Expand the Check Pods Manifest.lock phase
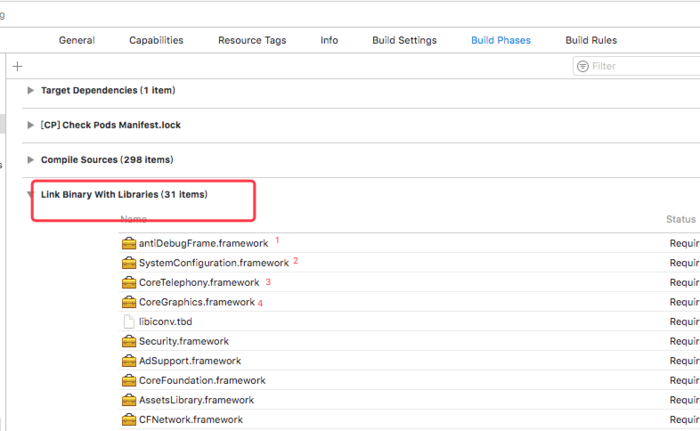The height and width of the screenshot is (431, 700). [x=31, y=125]
